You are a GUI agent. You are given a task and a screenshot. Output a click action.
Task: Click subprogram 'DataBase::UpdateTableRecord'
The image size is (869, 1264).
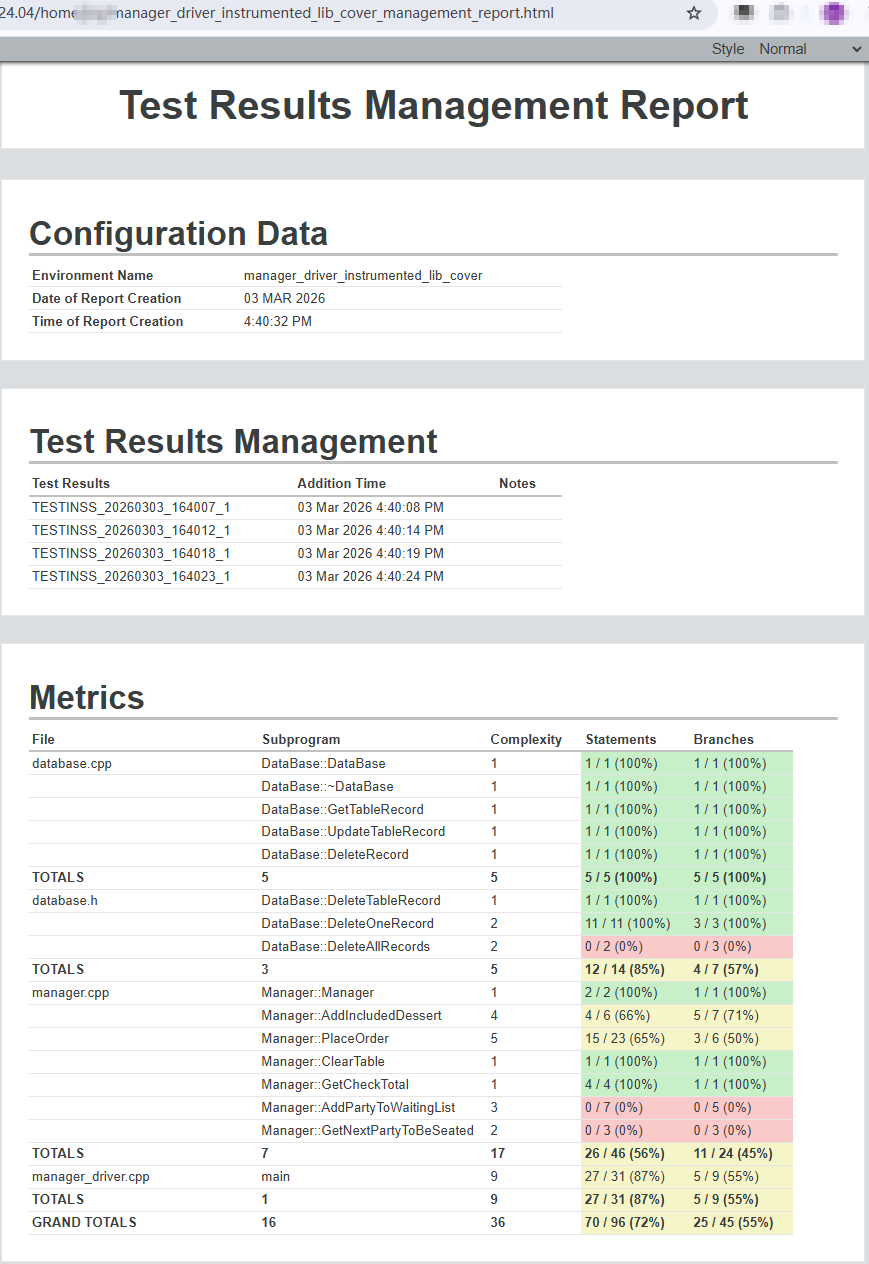[353, 831]
